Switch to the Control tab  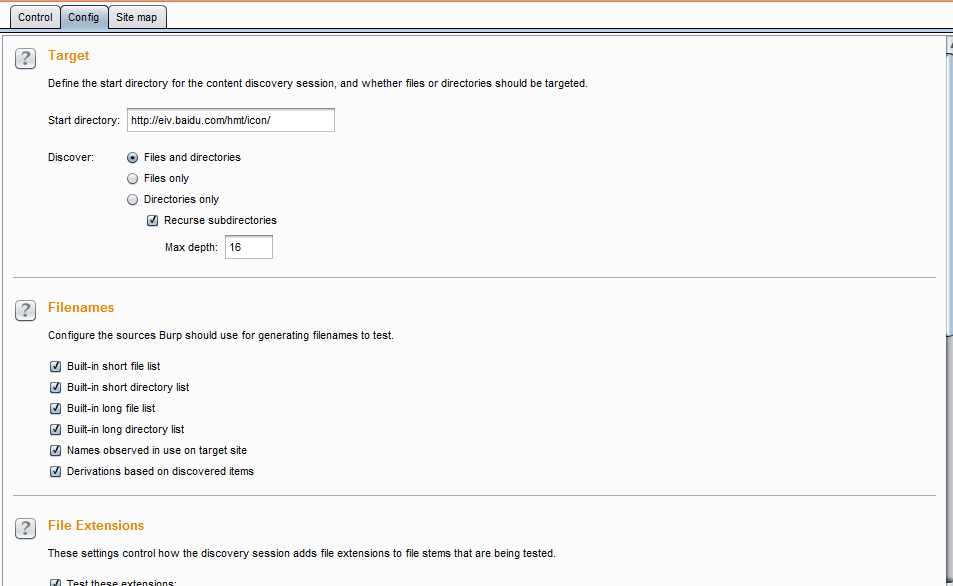[x=35, y=17]
